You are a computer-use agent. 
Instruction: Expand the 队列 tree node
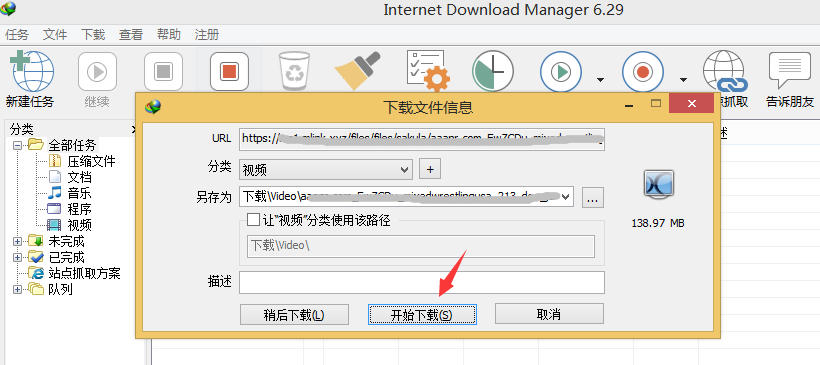point(18,289)
